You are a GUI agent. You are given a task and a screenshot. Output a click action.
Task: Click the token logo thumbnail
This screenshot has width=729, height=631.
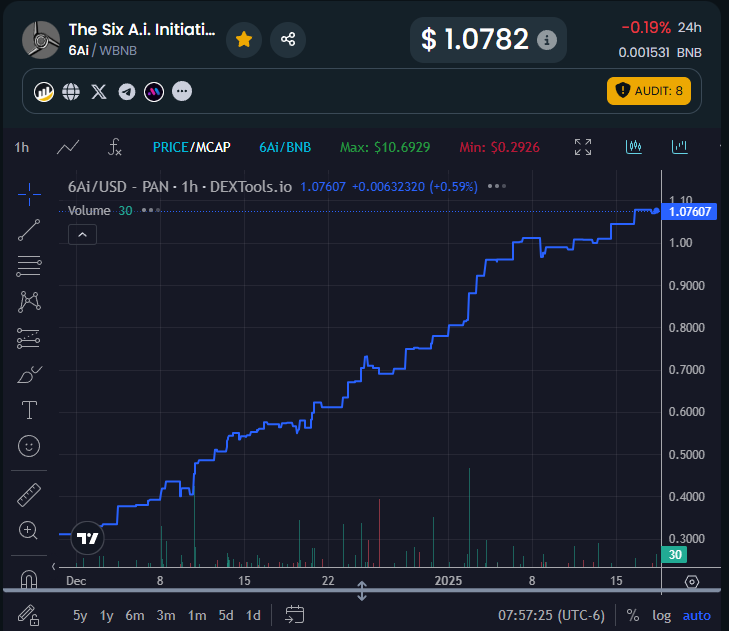(x=41, y=40)
